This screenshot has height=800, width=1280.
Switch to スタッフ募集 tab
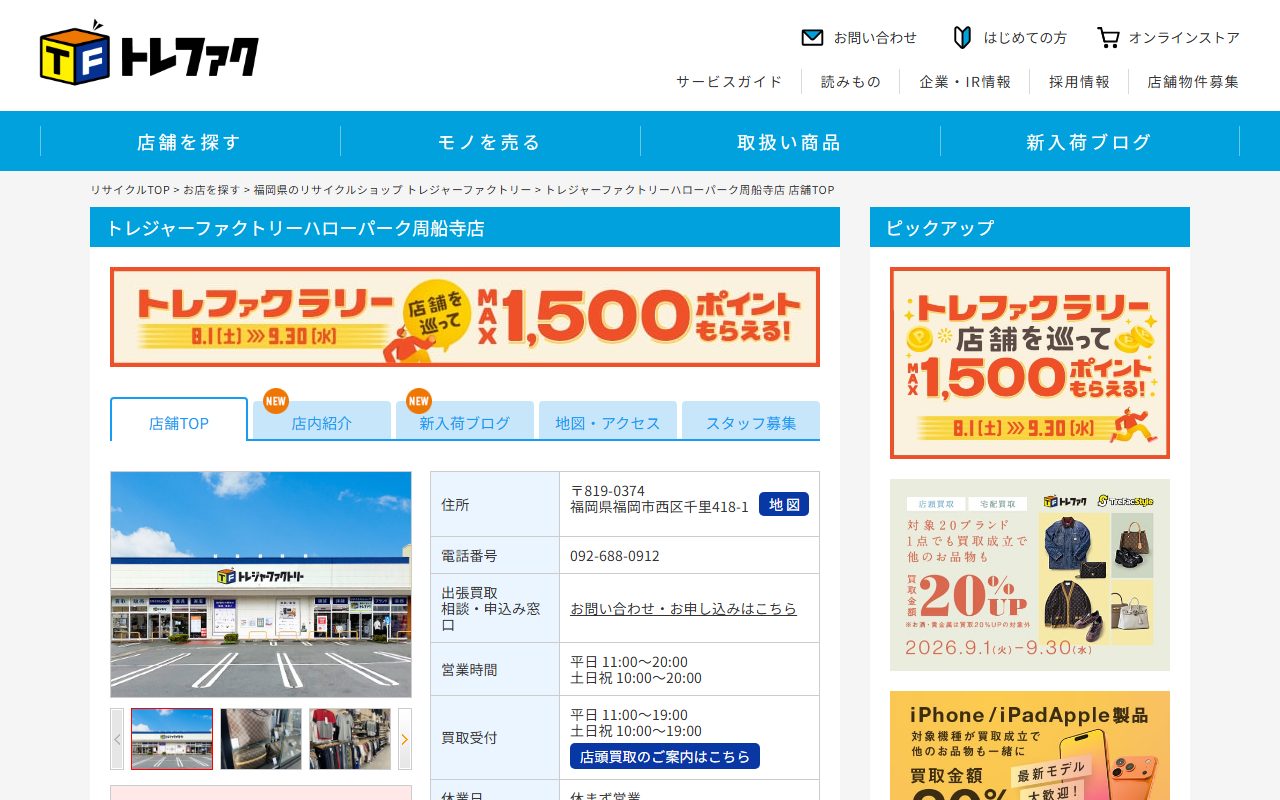pyautogui.click(x=751, y=422)
